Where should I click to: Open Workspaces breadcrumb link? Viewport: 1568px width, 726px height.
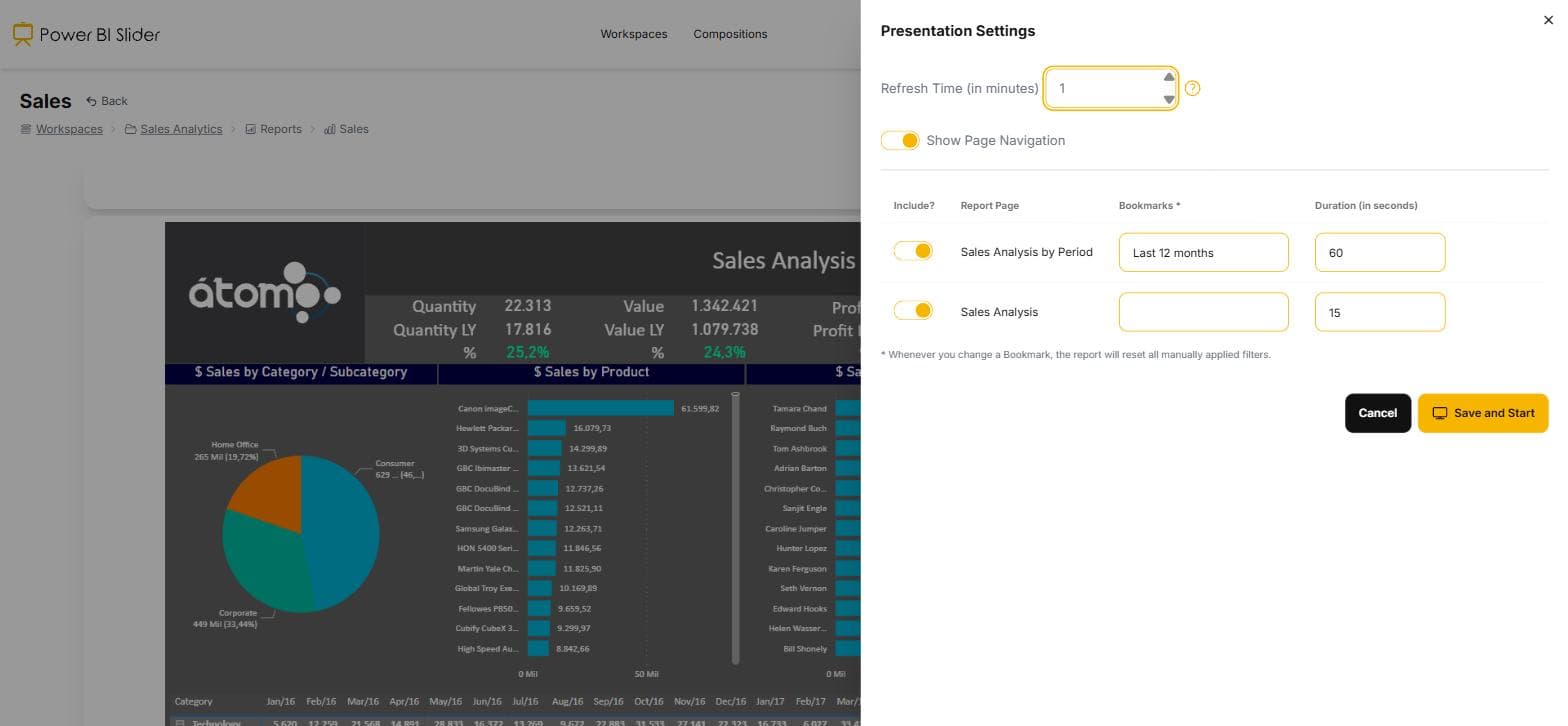tap(69, 129)
